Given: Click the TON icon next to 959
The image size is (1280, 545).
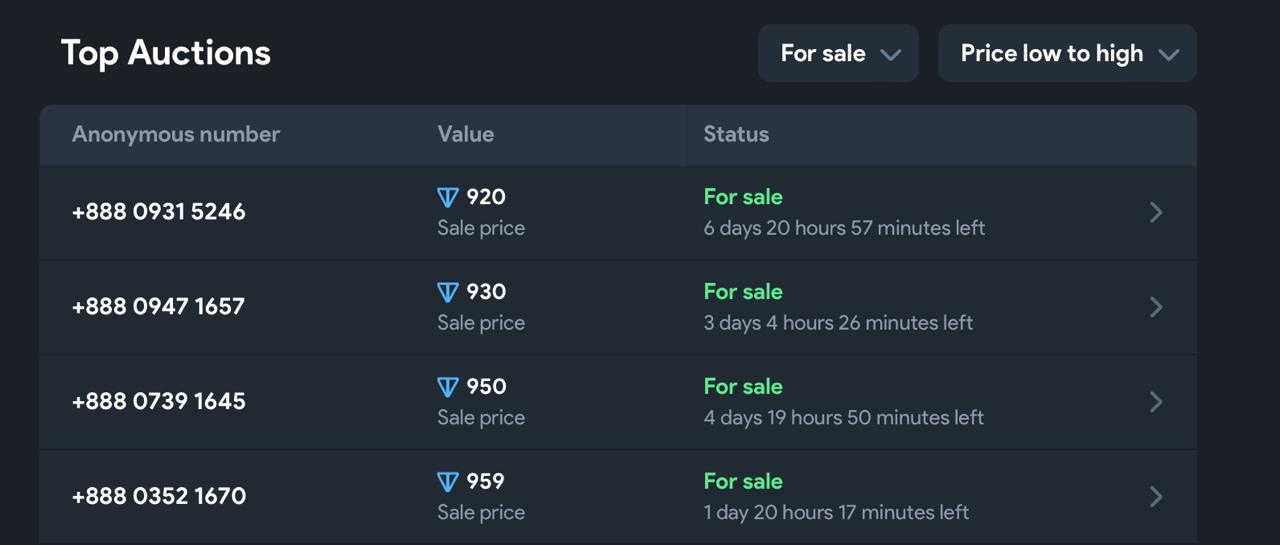Looking at the screenshot, I should click(448, 482).
